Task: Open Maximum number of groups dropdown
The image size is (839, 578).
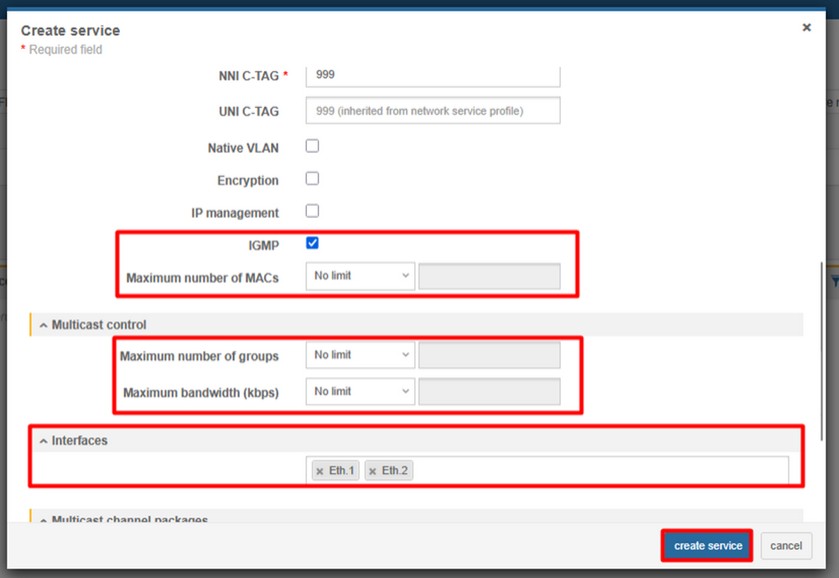Action: (x=360, y=355)
